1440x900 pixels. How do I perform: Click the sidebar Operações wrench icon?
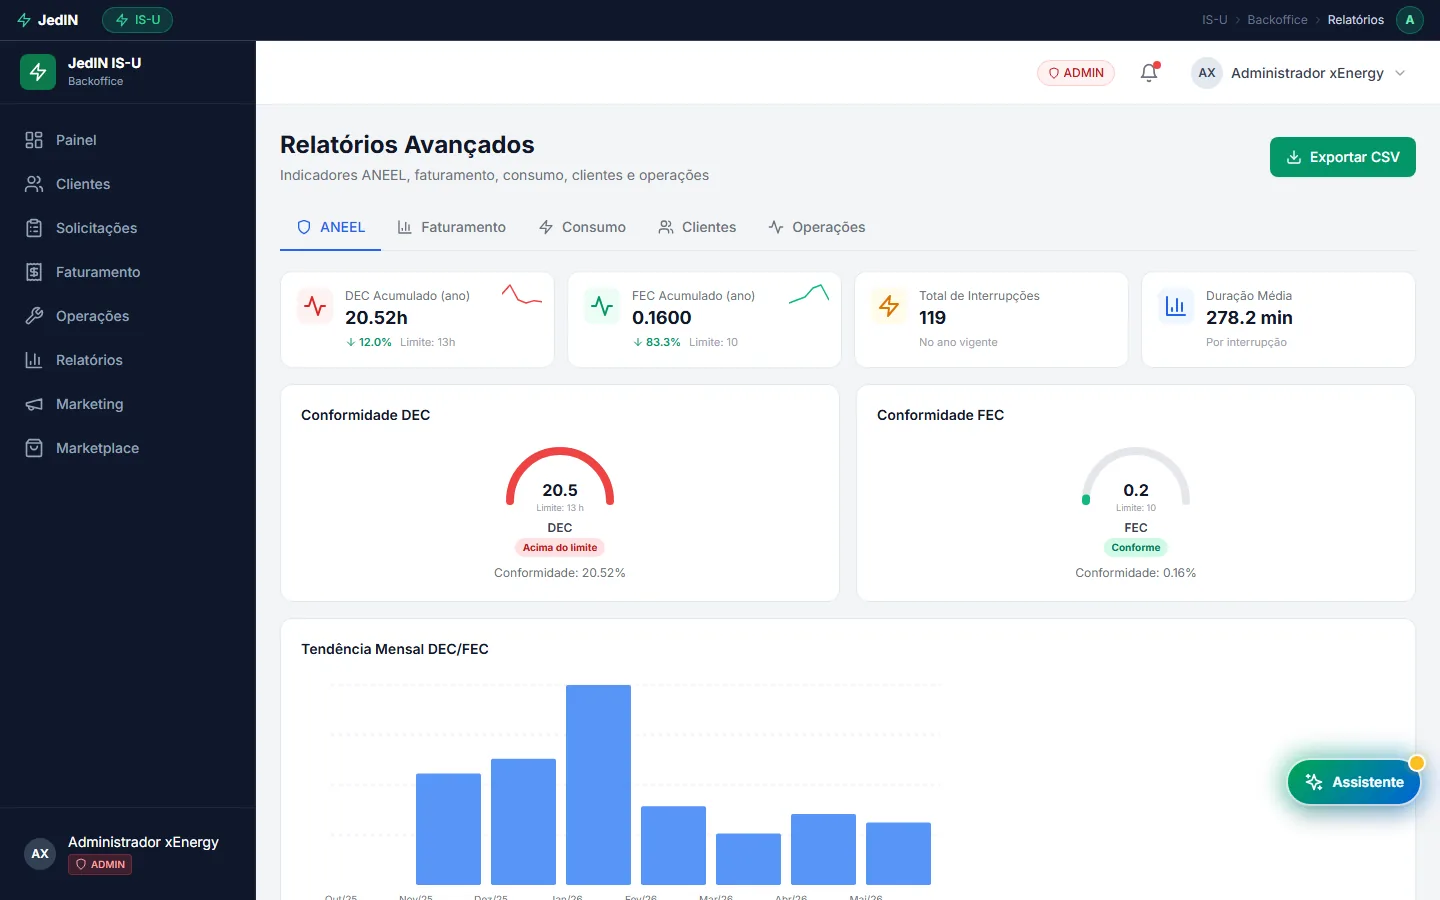point(34,316)
